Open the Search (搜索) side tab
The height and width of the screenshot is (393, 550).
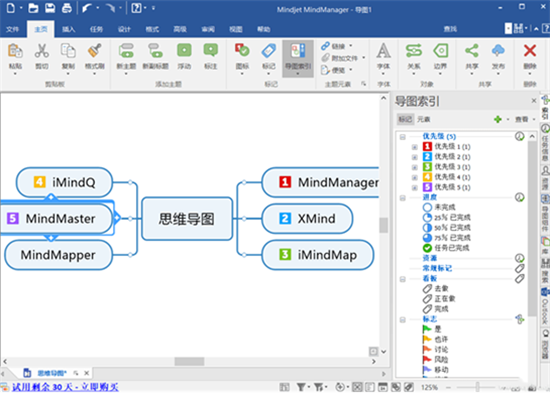click(545, 271)
